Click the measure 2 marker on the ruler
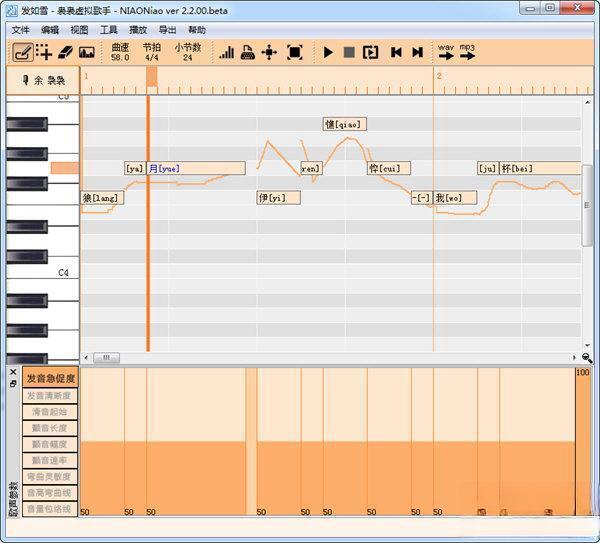Image resolution: width=600 pixels, height=543 pixels. click(x=439, y=76)
